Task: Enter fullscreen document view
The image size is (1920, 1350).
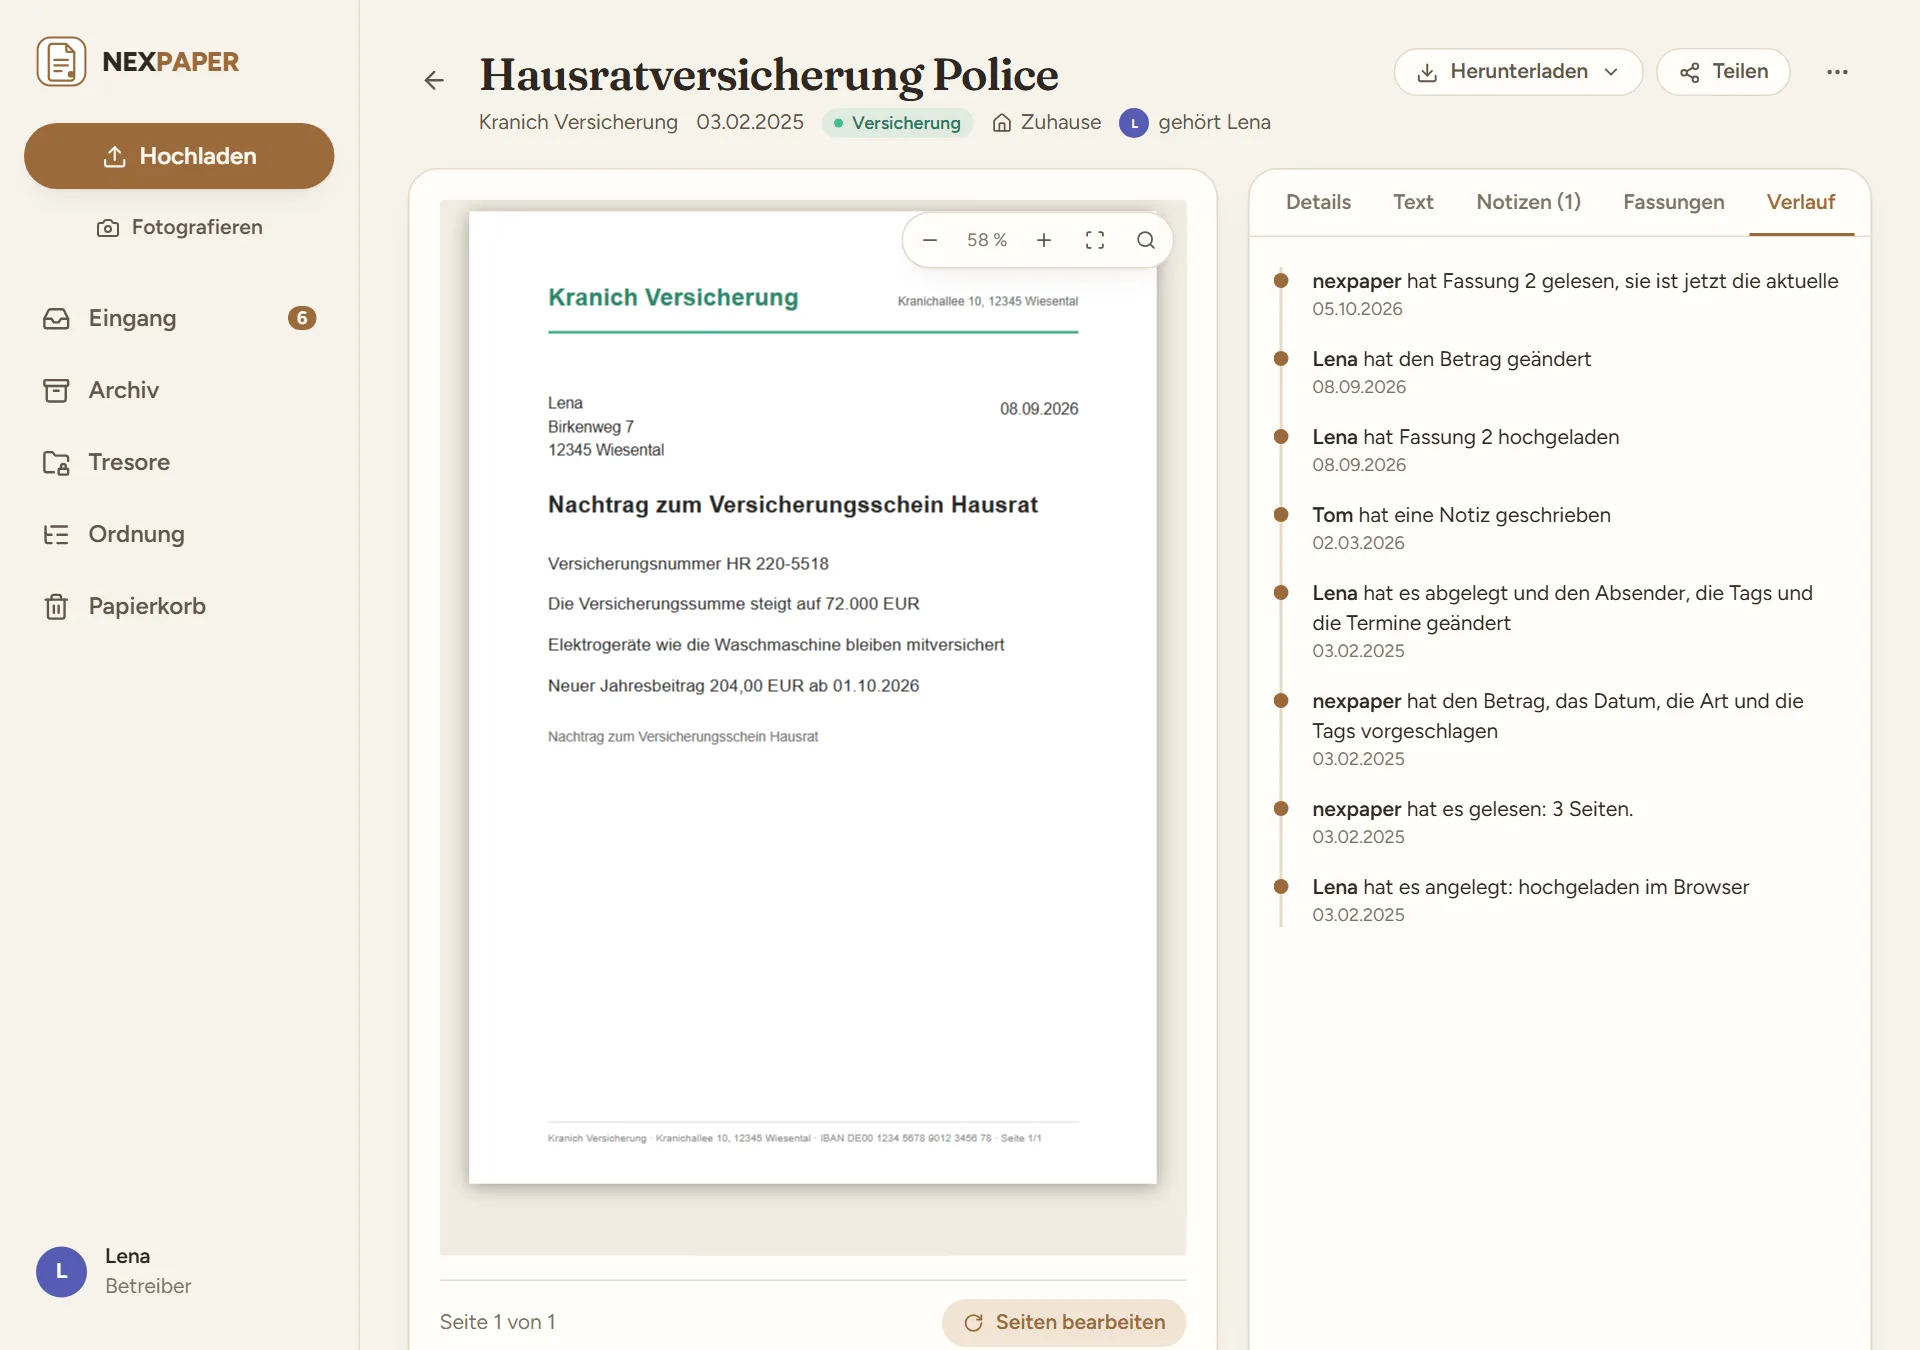Action: (1095, 240)
